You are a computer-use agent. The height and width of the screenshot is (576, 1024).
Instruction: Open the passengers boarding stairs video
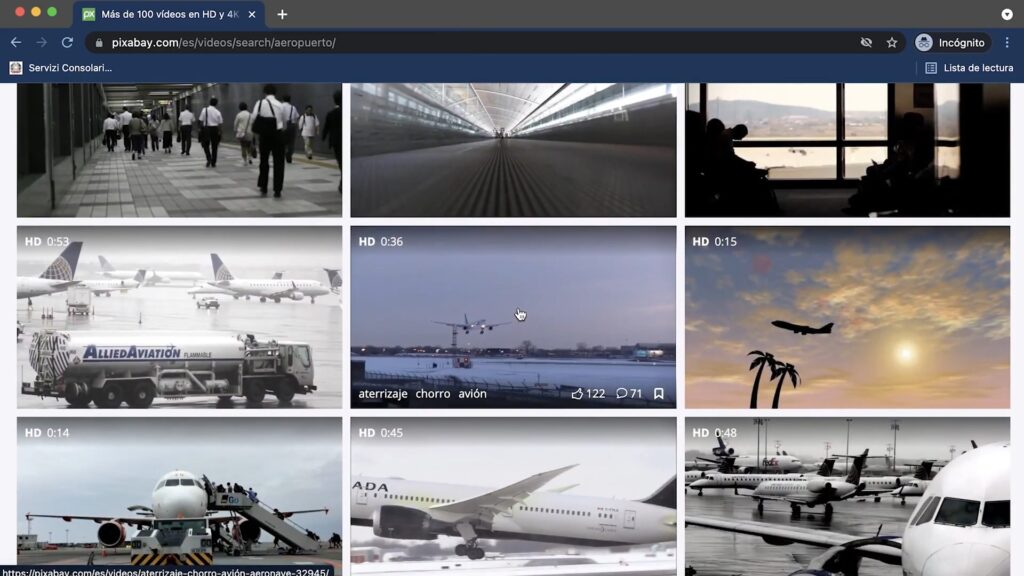pos(180,496)
